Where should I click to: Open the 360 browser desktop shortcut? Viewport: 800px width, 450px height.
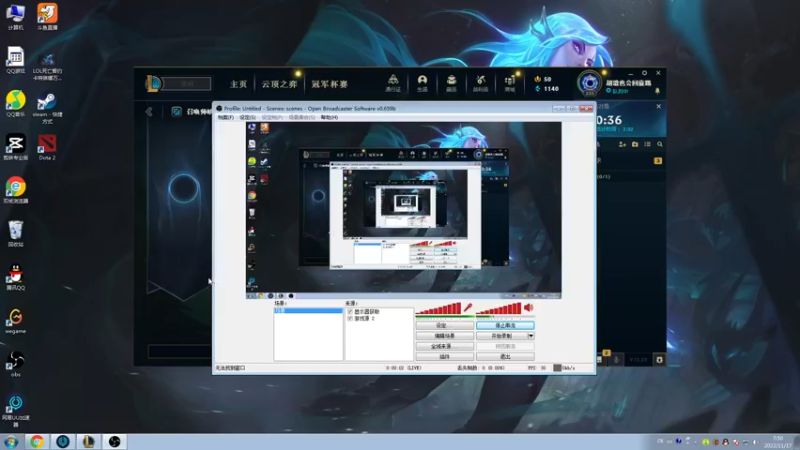pos(15,190)
